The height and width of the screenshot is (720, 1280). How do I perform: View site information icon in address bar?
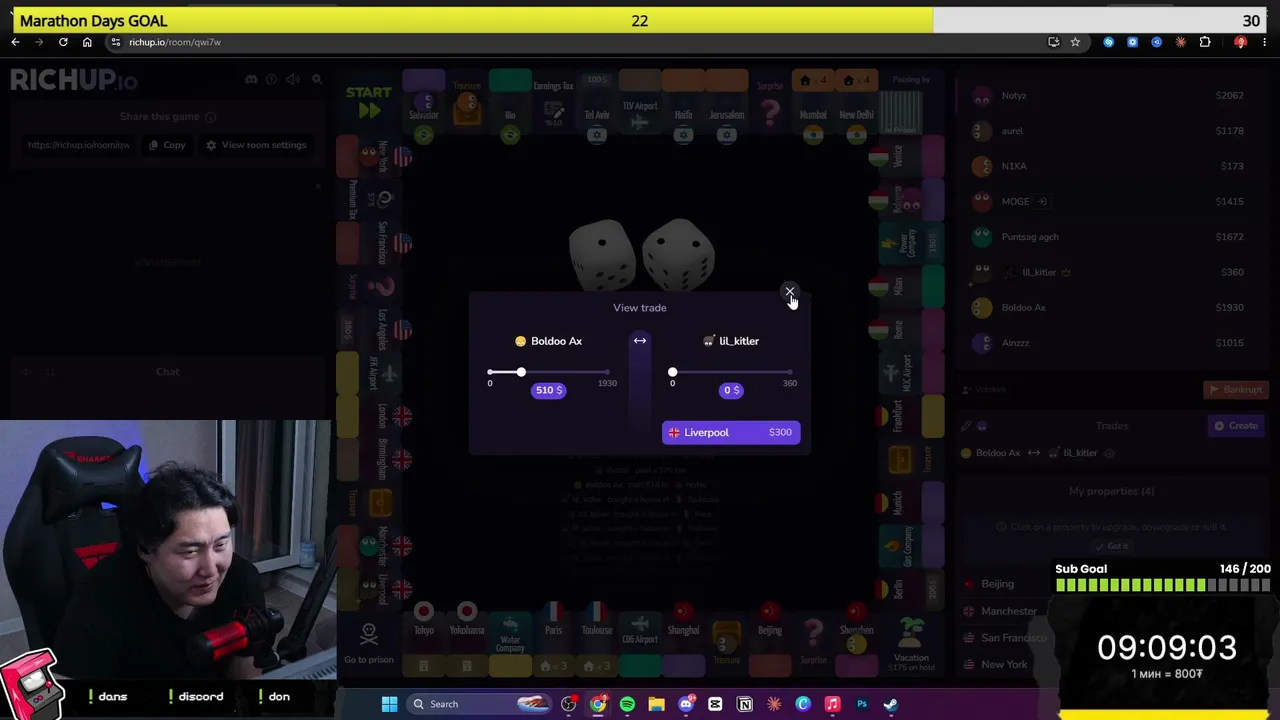tap(116, 42)
